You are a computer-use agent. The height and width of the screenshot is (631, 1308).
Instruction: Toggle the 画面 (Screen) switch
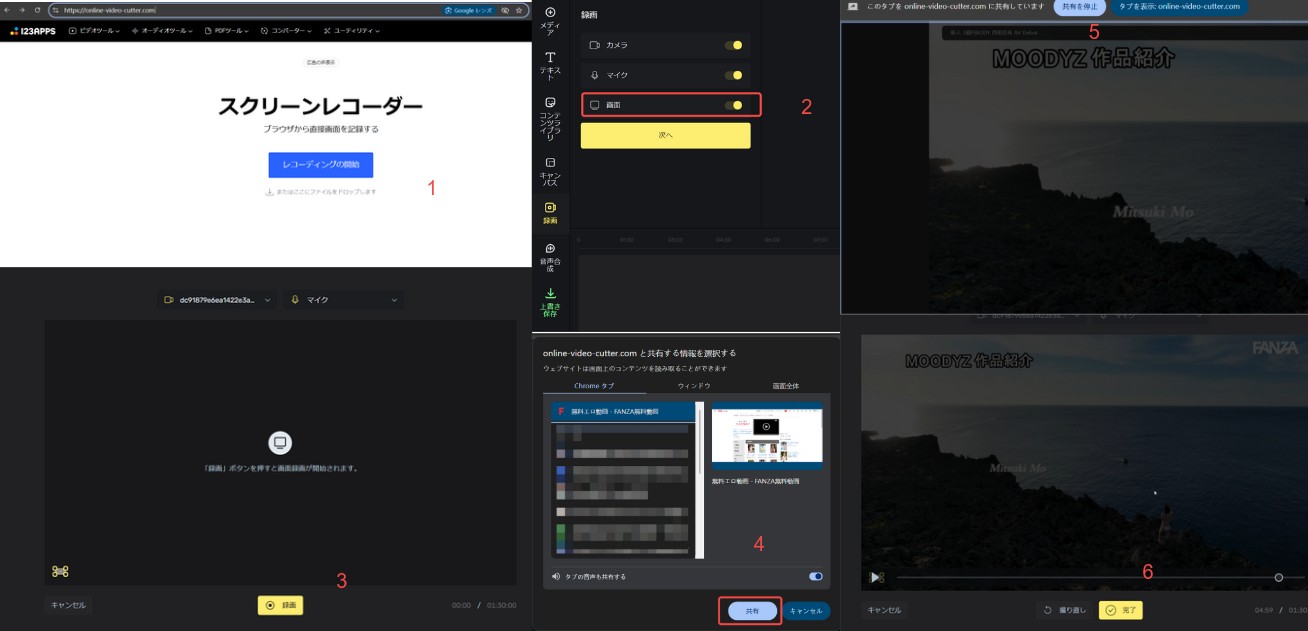pyautogui.click(x=733, y=105)
